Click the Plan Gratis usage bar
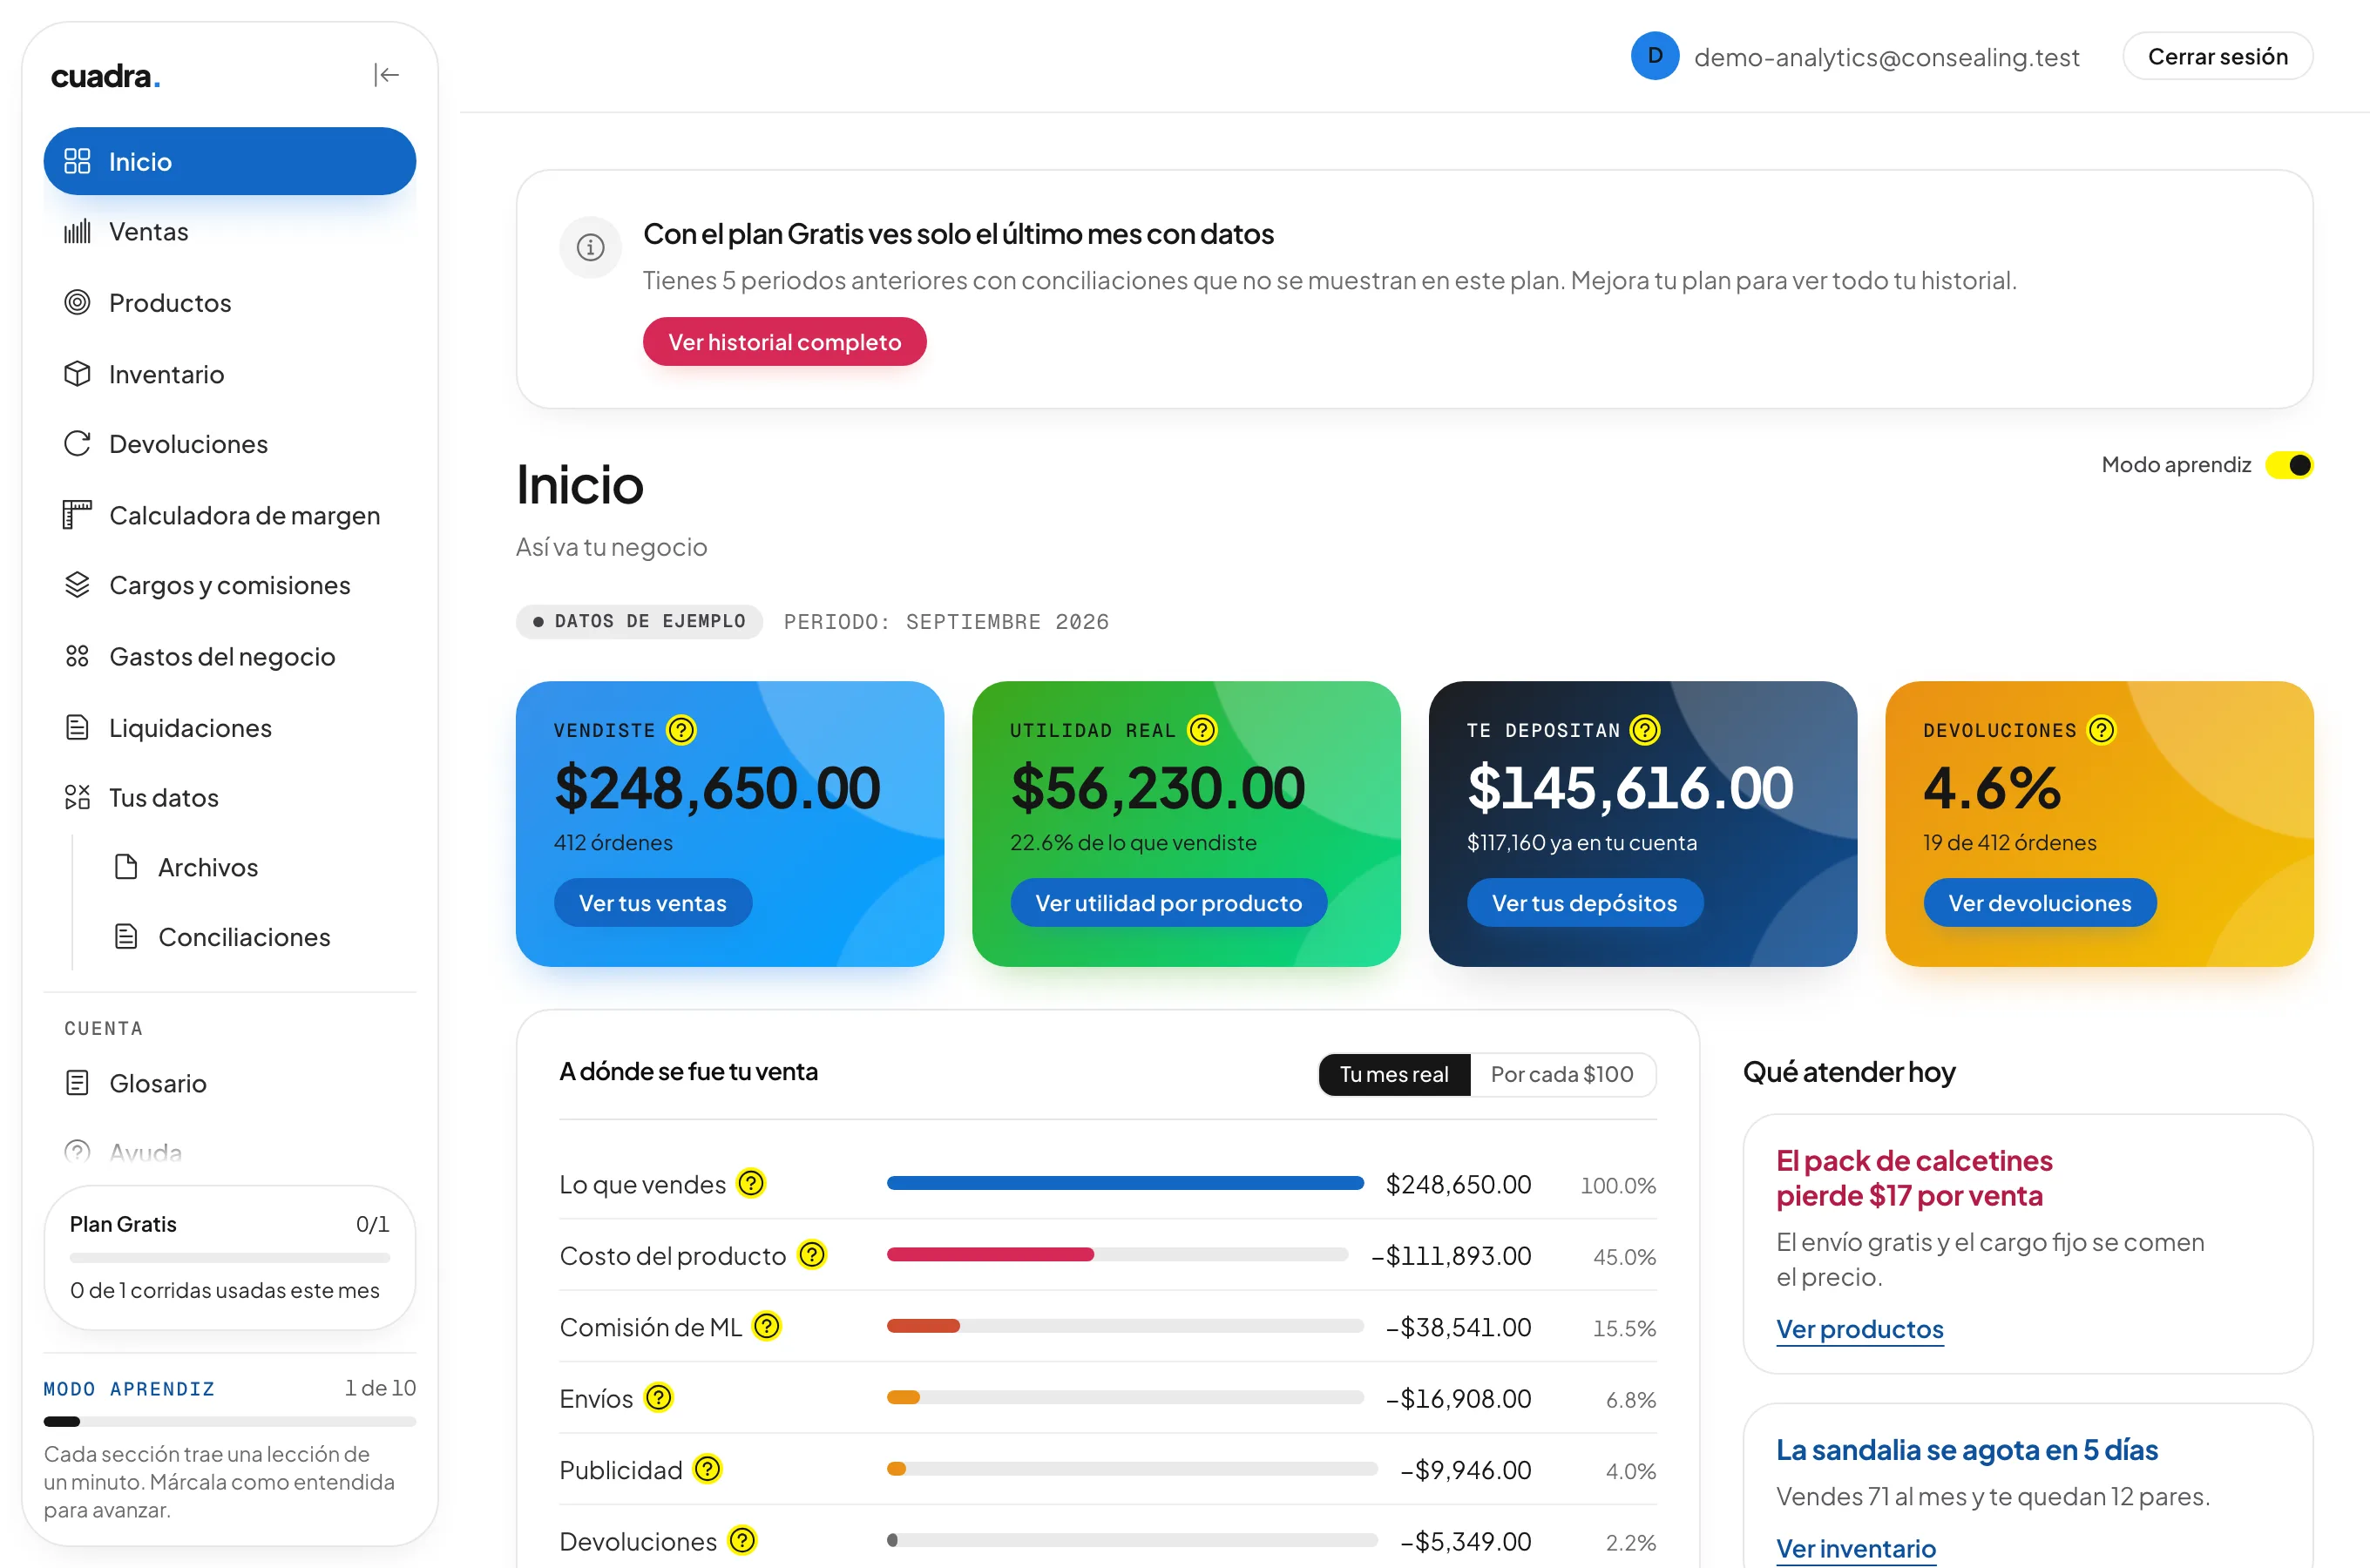The width and height of the screenshot is (2370, 1568). pos(230,1258)
